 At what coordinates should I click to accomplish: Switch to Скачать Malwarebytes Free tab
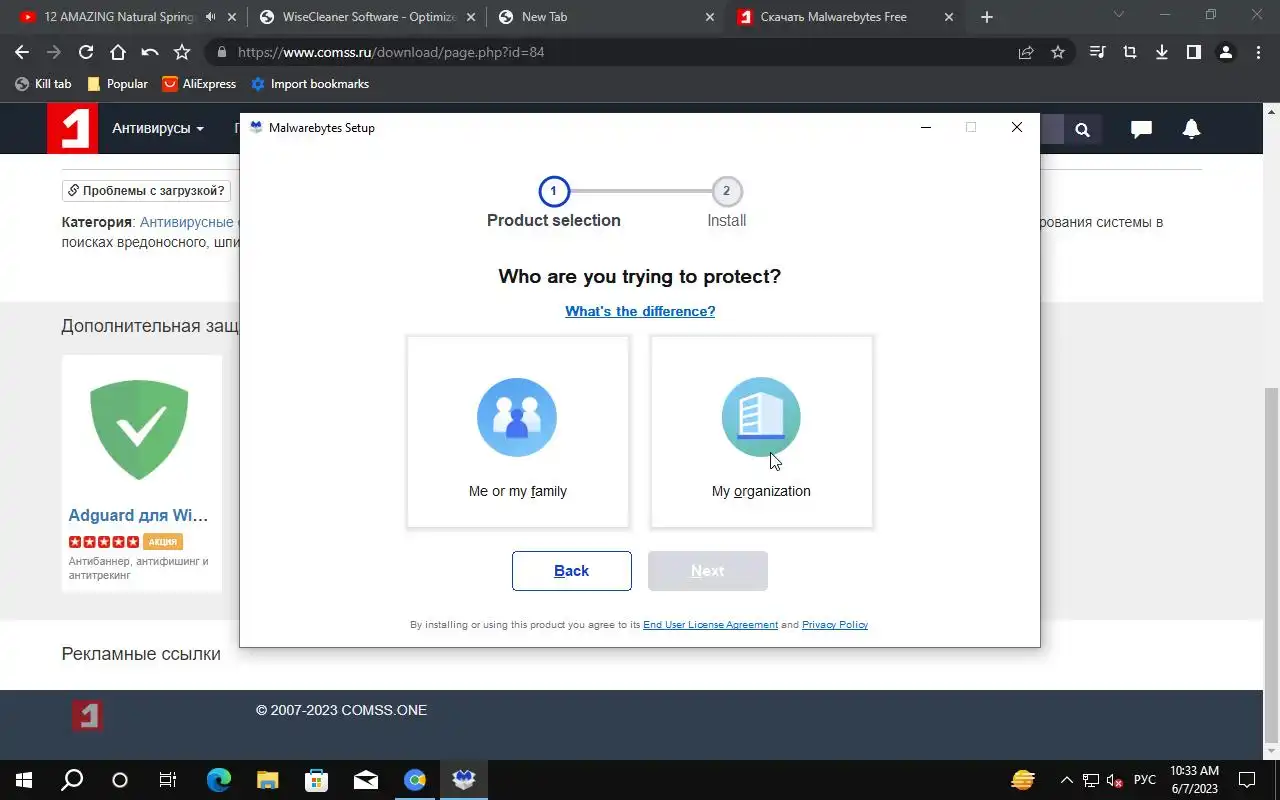pos(845,17)
